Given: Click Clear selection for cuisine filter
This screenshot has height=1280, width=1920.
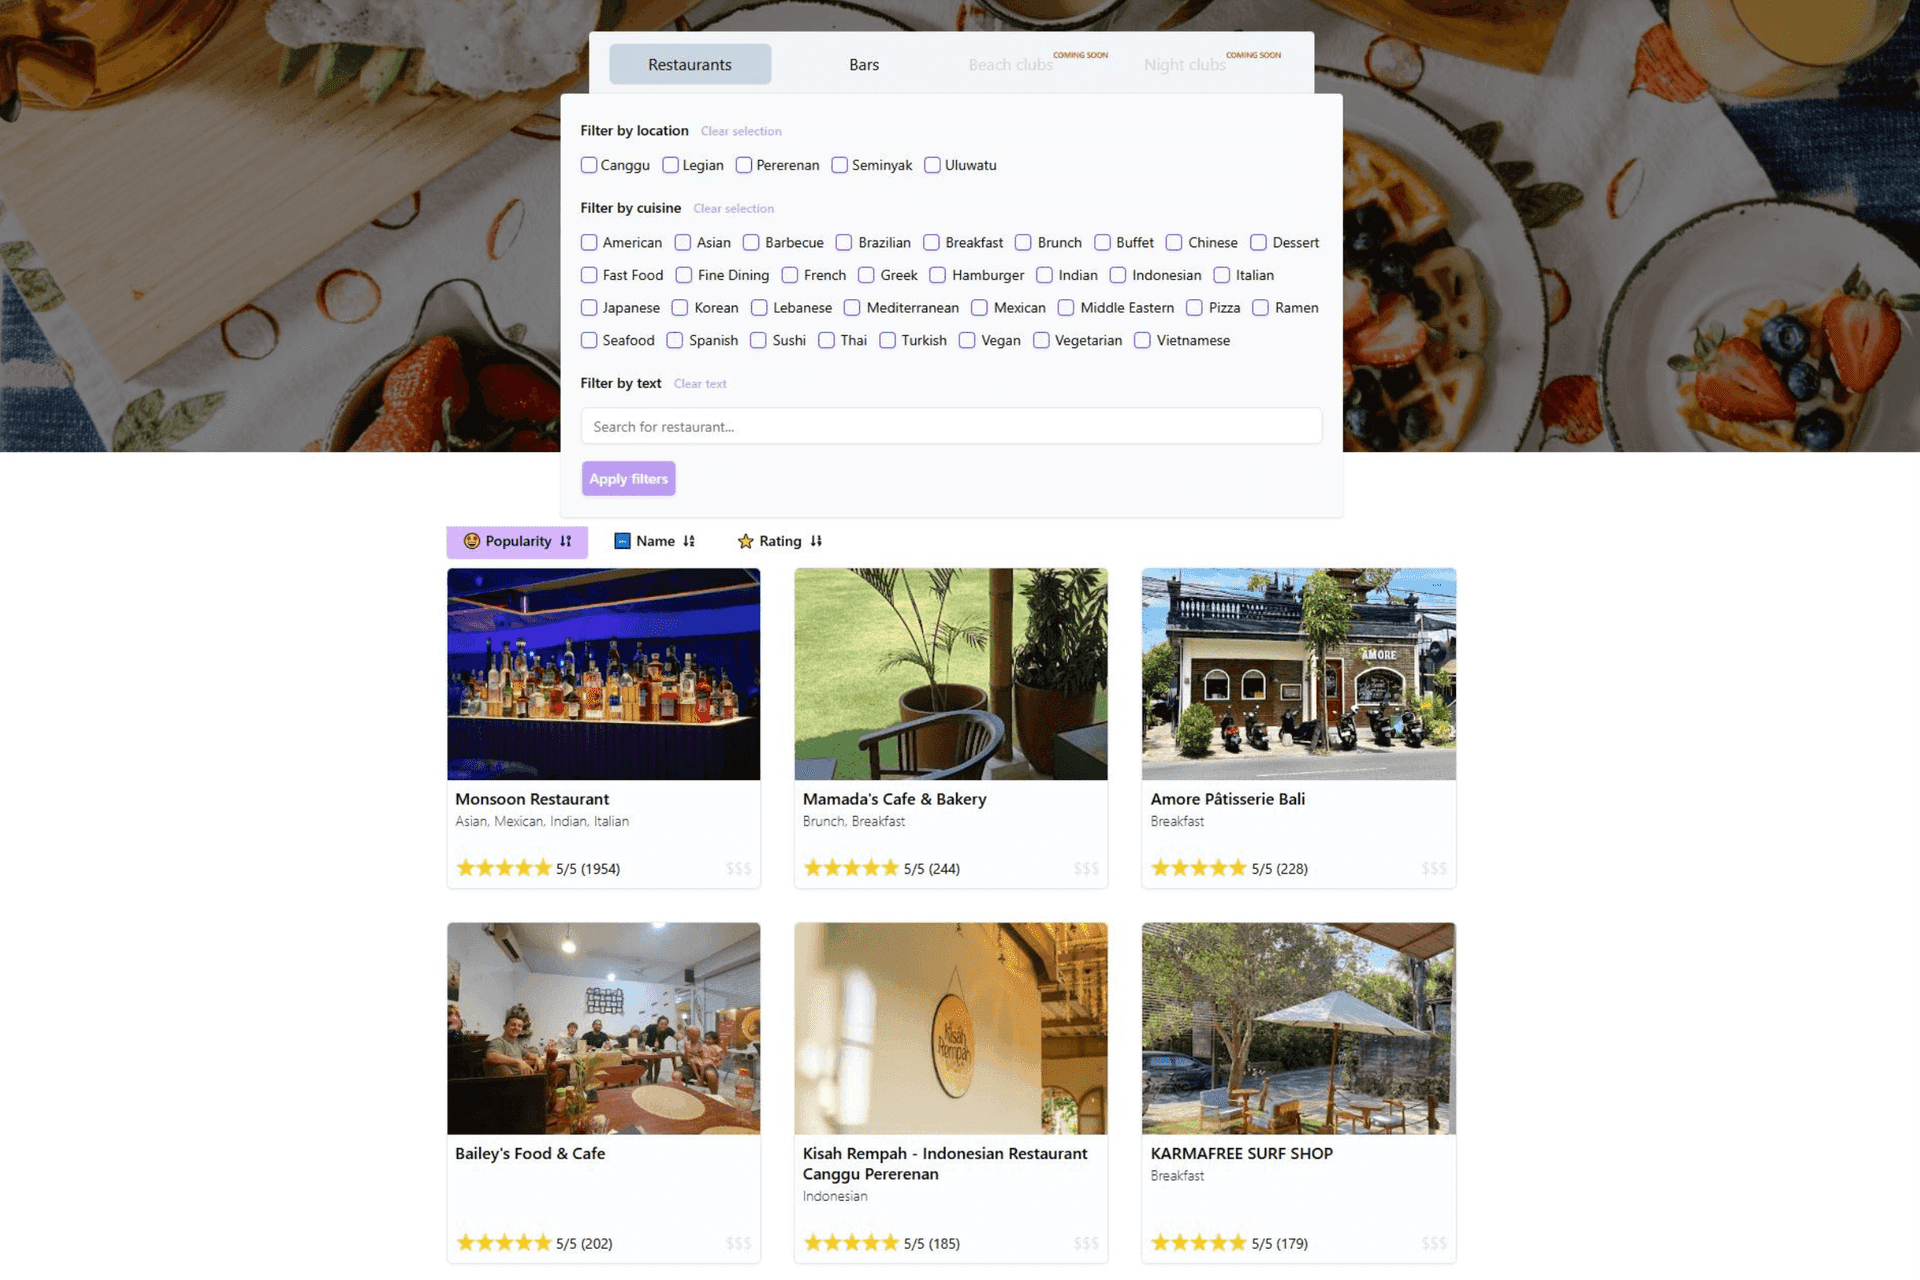Looking at the screenshot, I should point(733,207).
